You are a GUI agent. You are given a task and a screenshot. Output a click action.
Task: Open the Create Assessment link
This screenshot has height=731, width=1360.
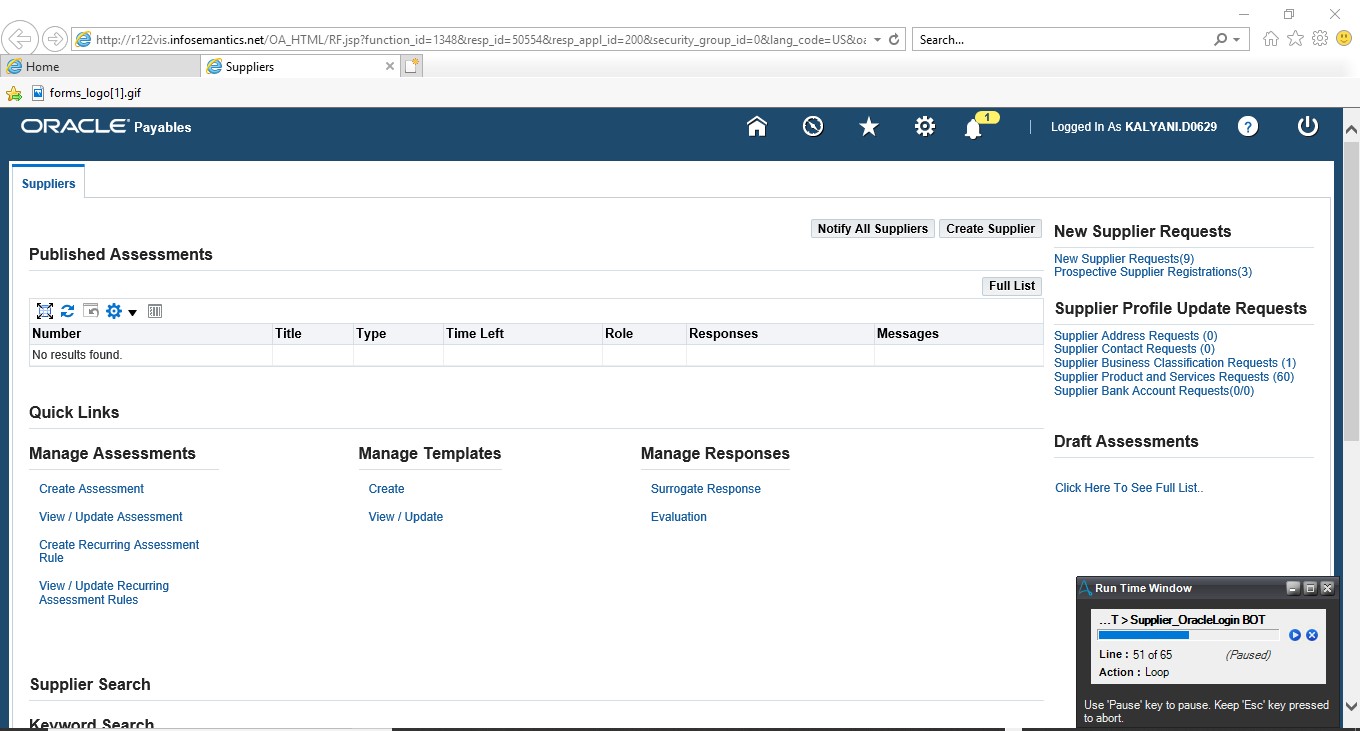(91, 489)
